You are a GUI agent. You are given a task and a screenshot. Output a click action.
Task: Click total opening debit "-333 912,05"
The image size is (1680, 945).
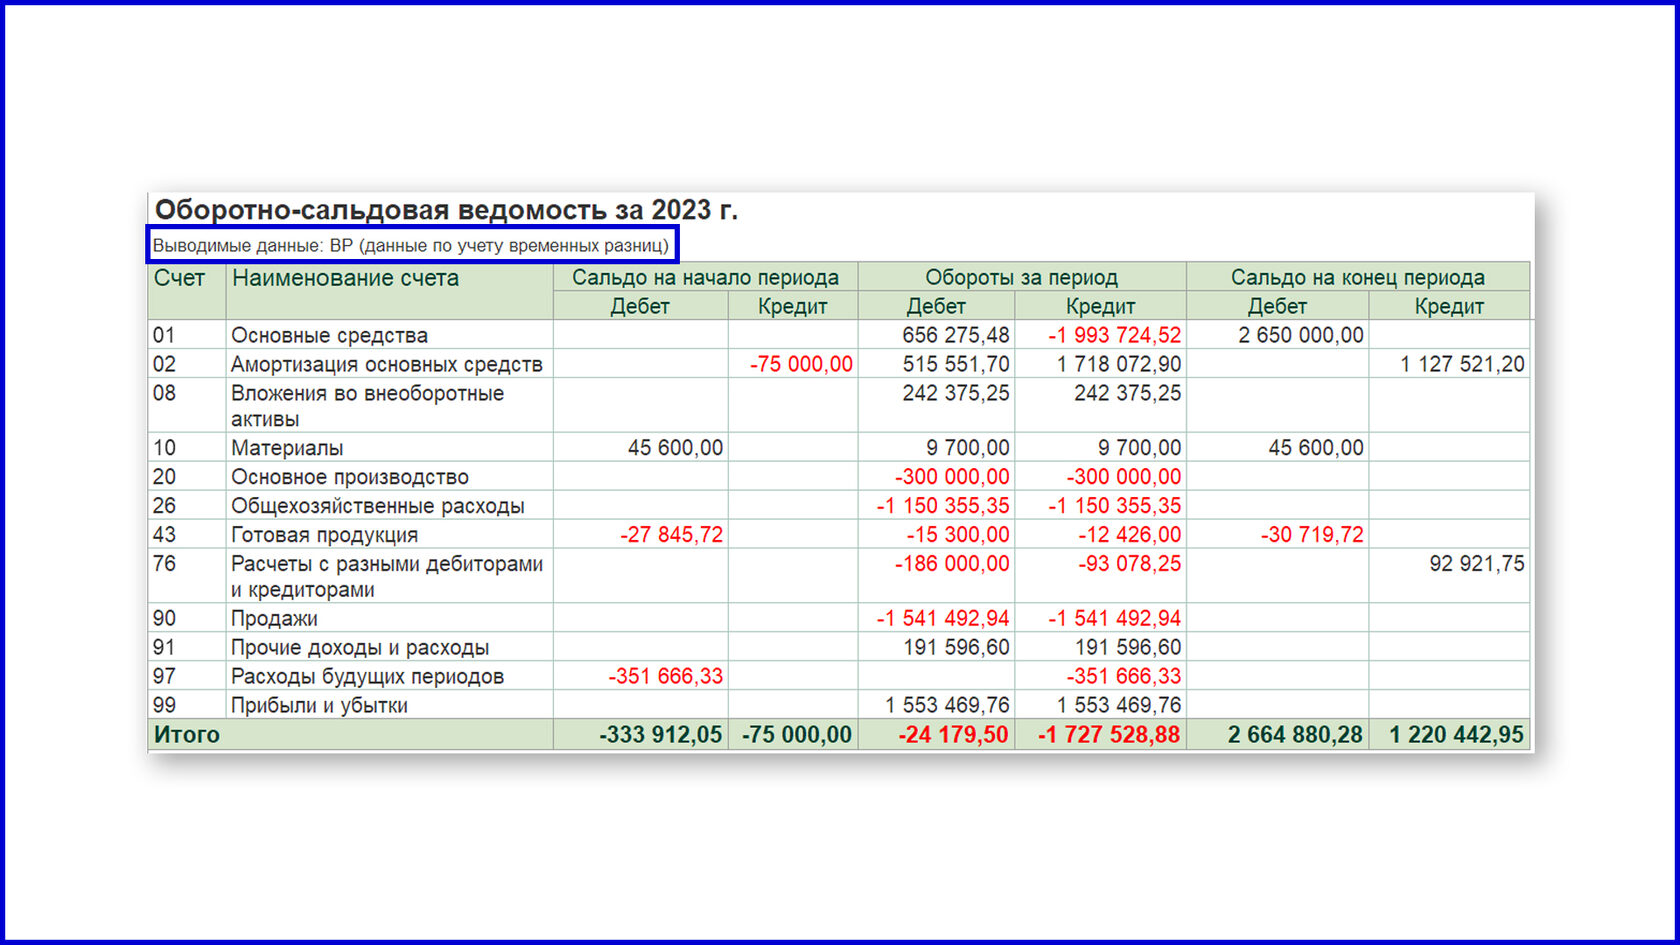660,735
